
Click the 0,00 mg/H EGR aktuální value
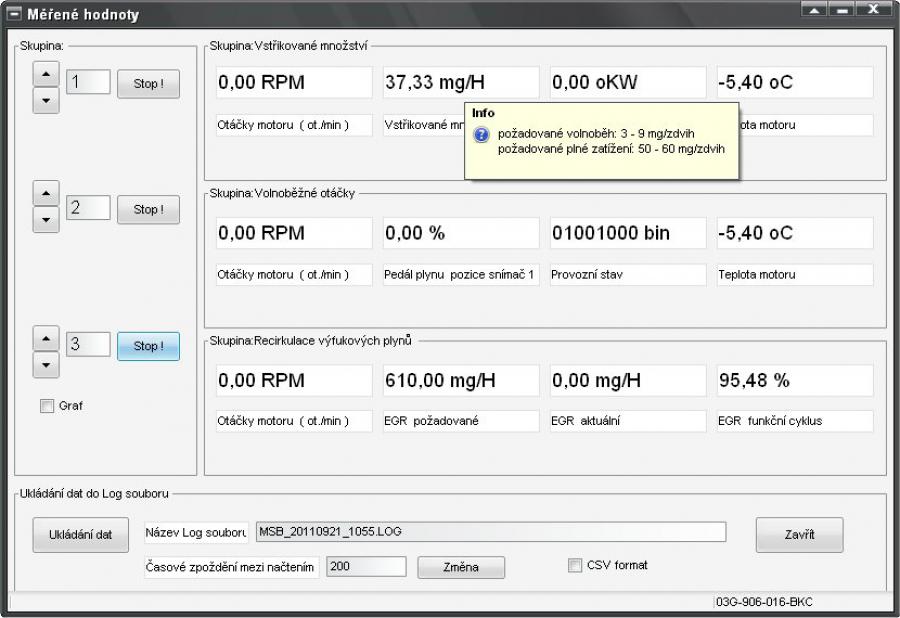[628, 380]
